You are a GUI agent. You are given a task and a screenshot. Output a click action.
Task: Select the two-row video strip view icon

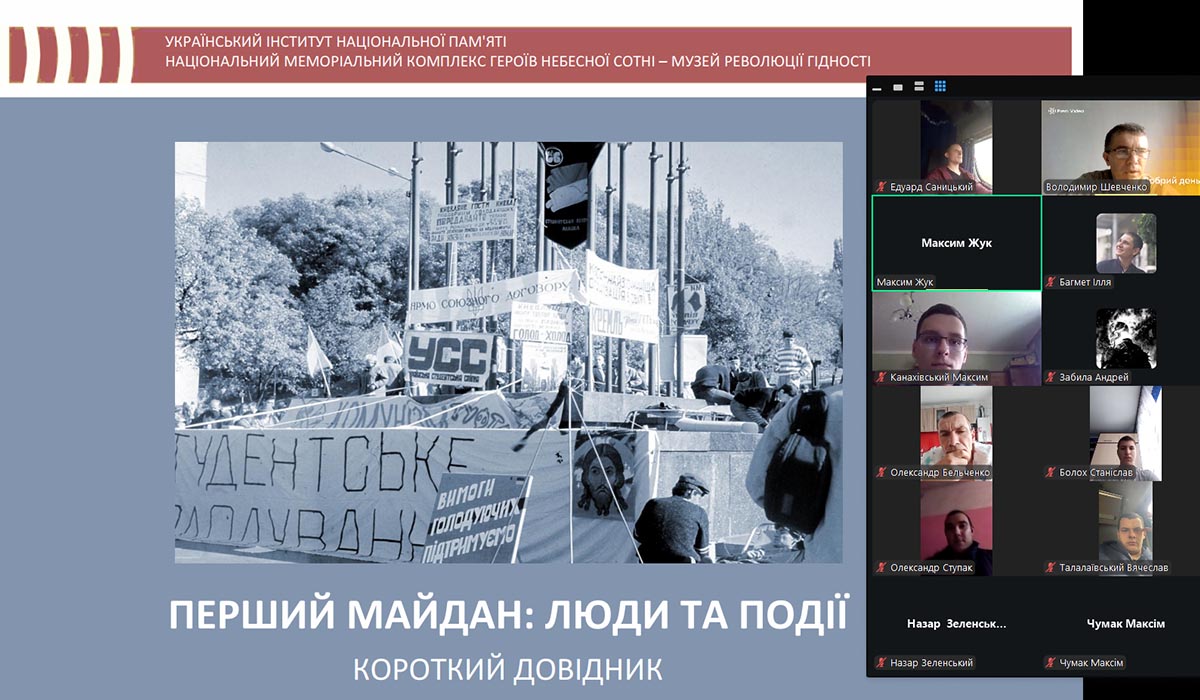click(x=919, y=87)
